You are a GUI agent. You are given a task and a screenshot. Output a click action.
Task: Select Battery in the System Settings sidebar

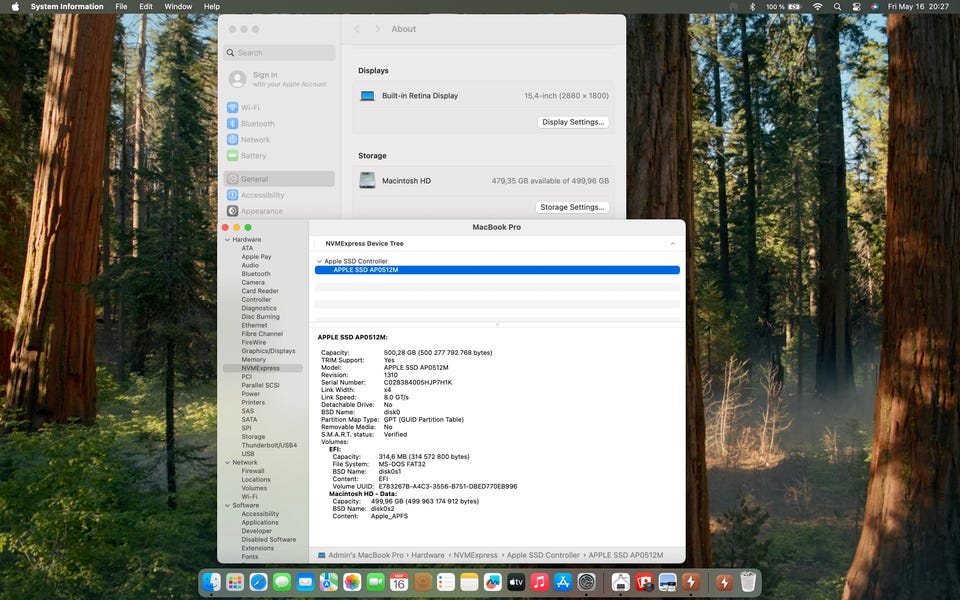click(253, 156)
